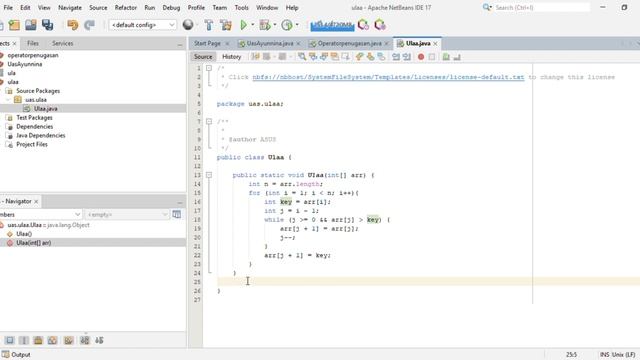Open the Run Project dropdown arrow
This screenshot has width=640, height=360.
pos(253,25)
